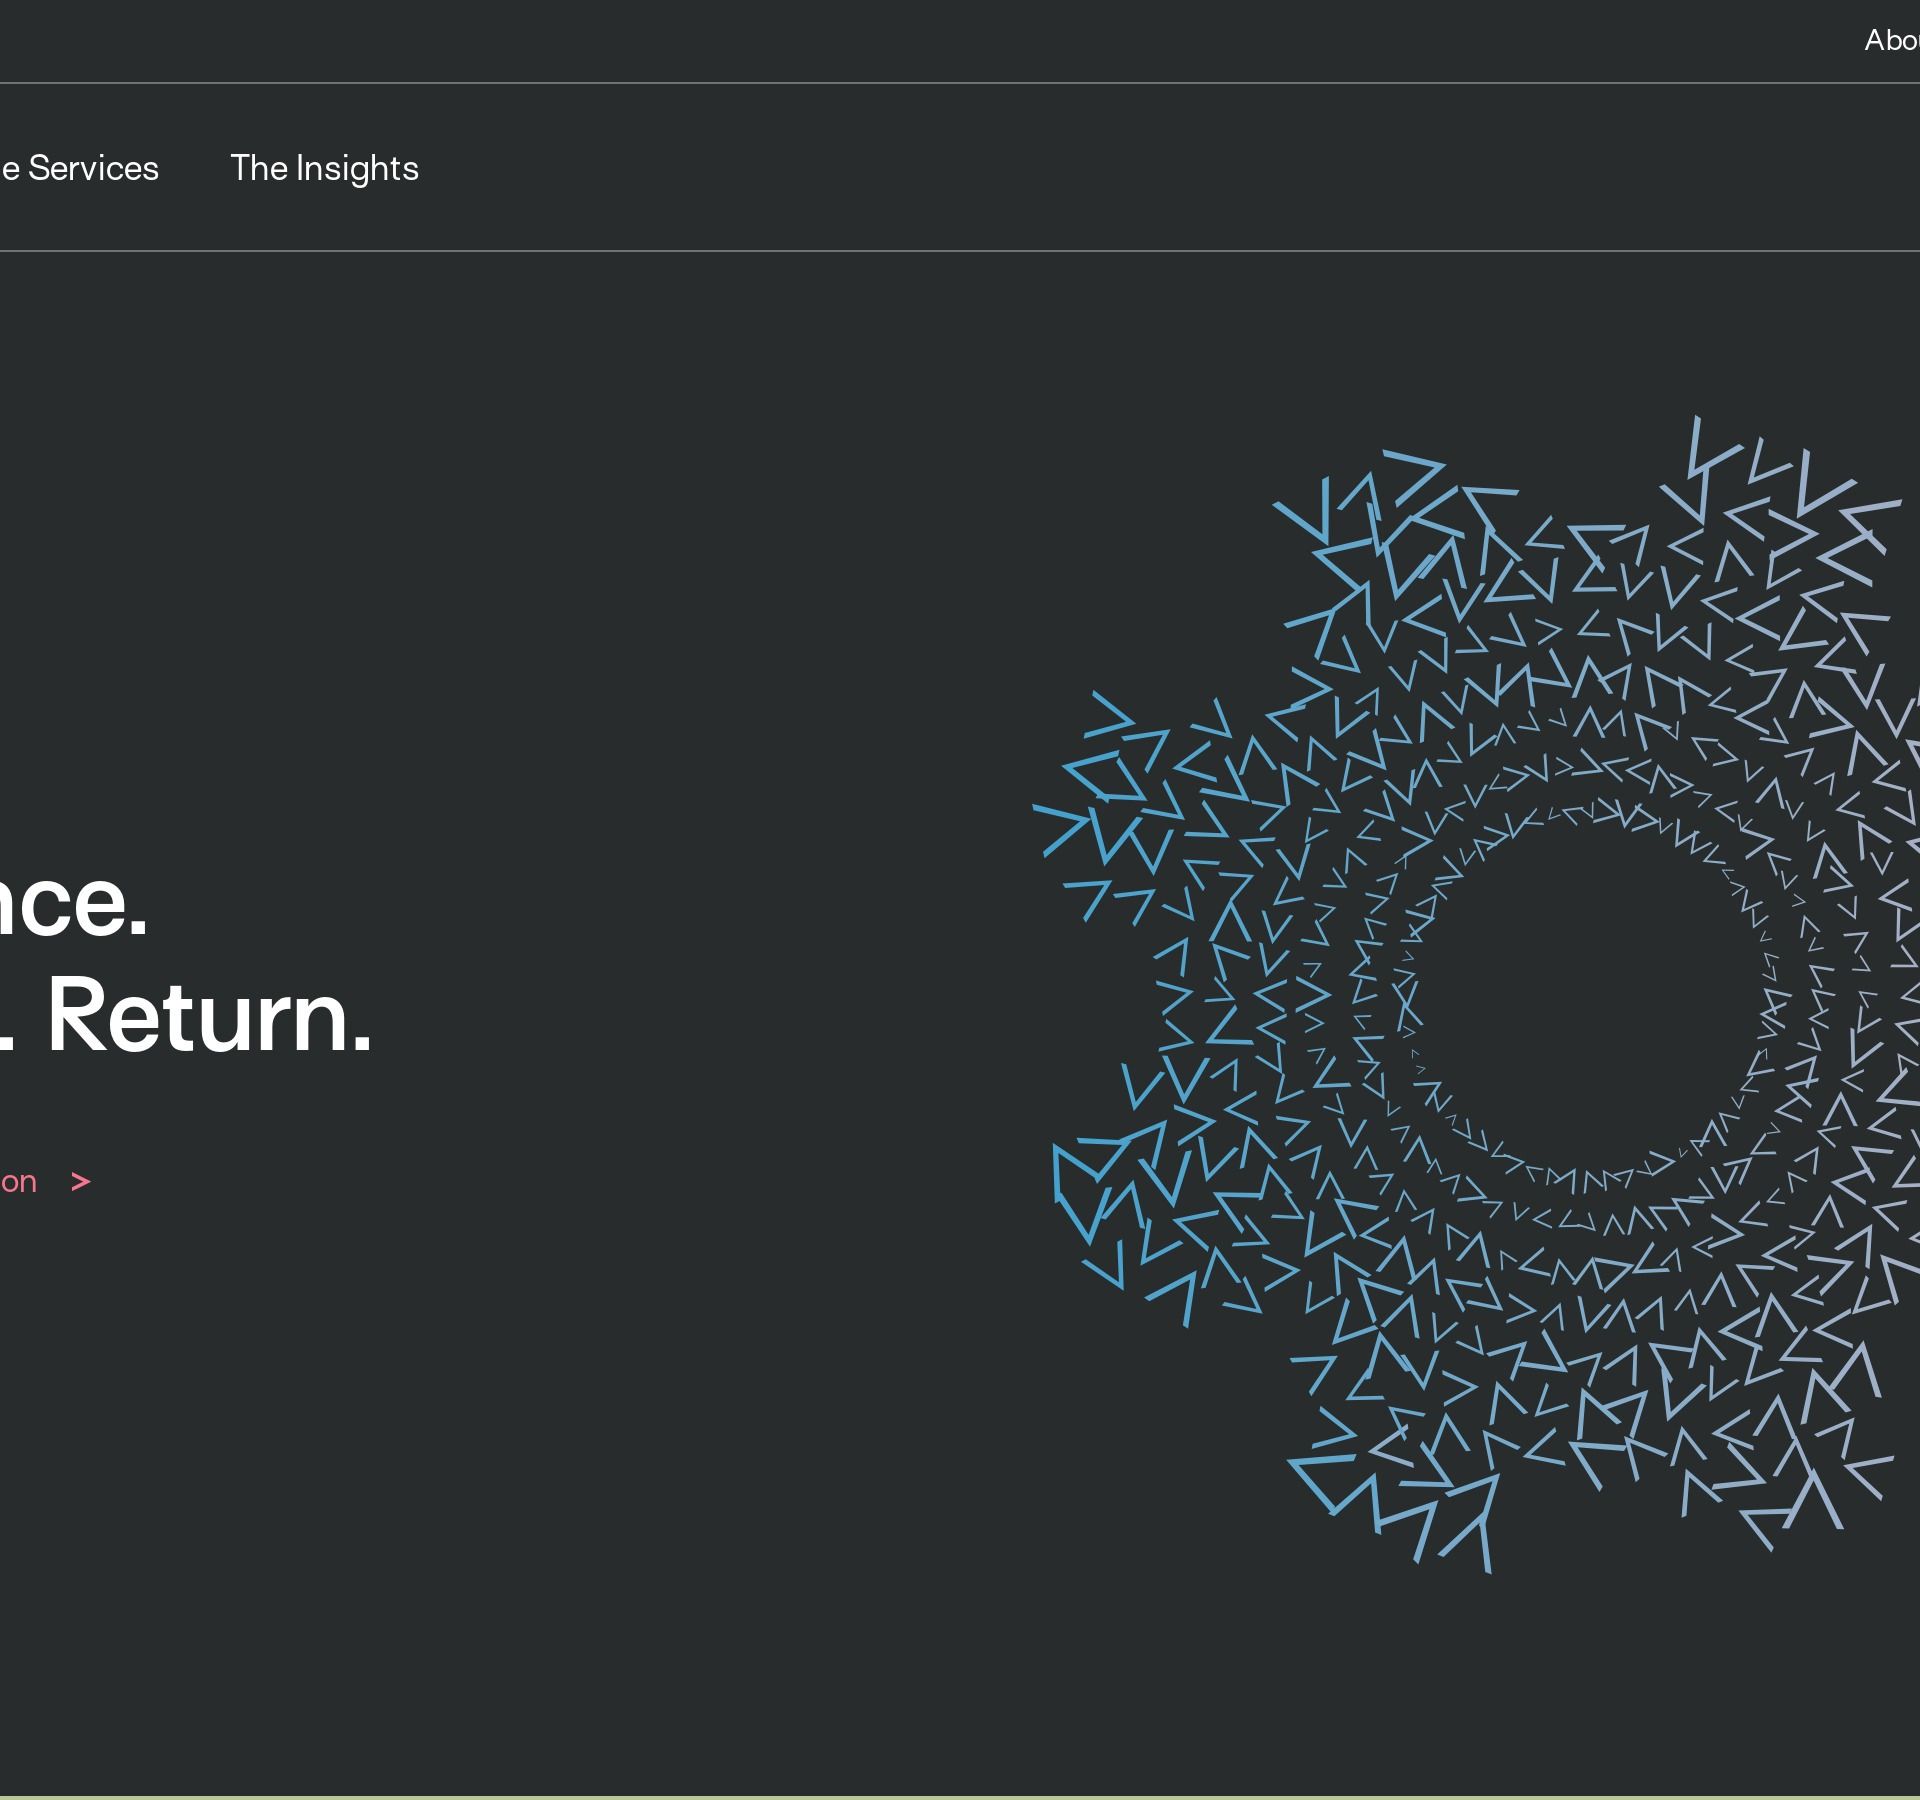Screen dimensions: 1920x1800
Task: Click the light green strip at page bottom
Action: click(960, 1797)
